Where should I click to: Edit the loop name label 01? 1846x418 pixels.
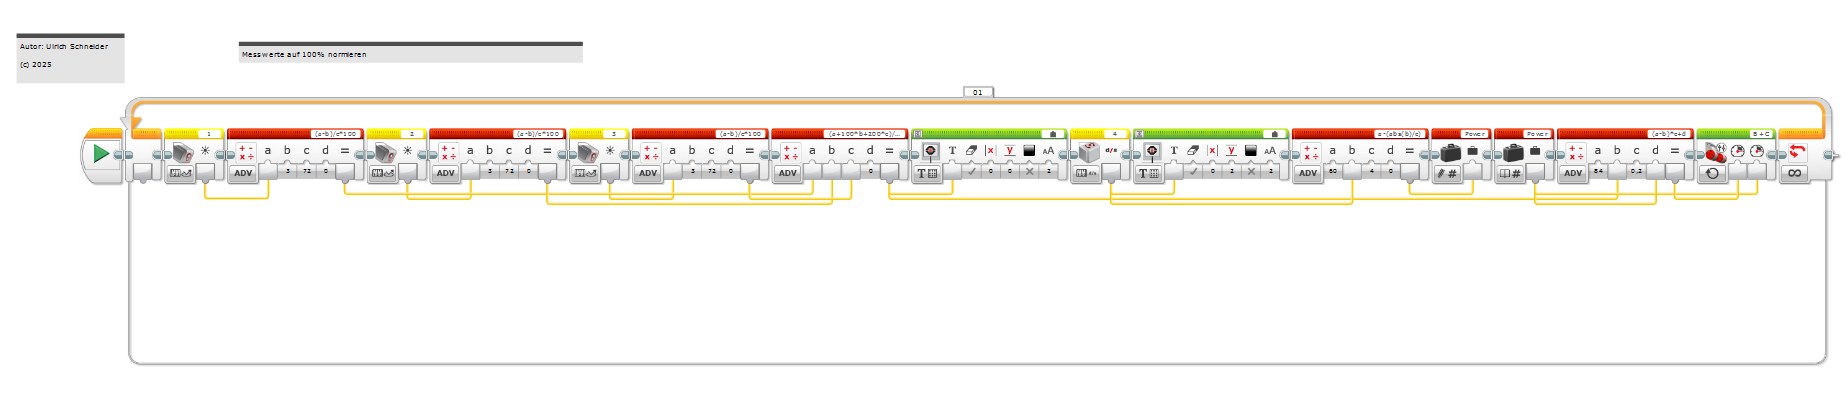pos(978,92)
